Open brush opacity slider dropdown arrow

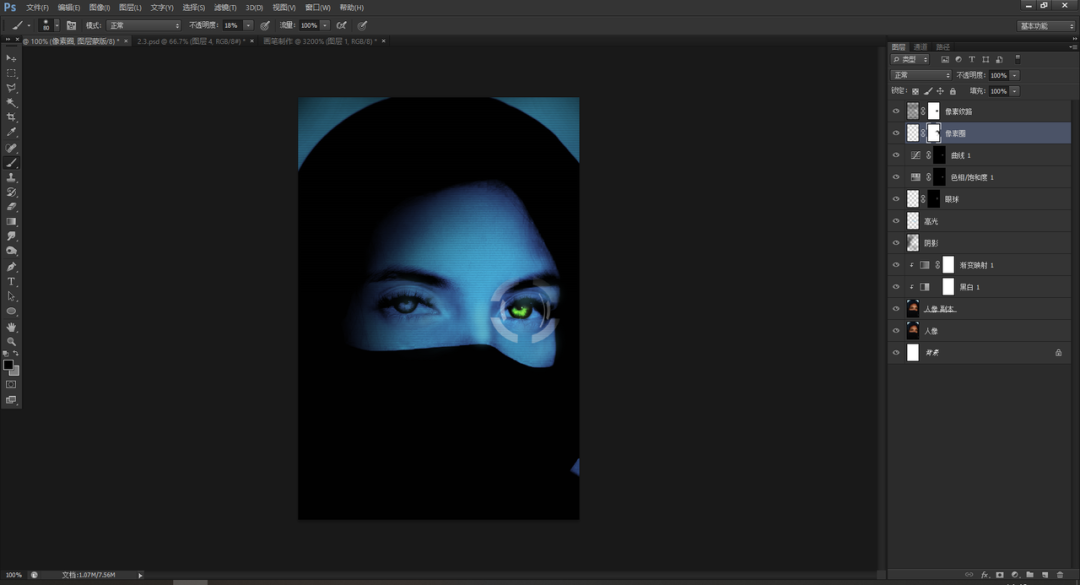pyautogui.click(x=248, y=25)
